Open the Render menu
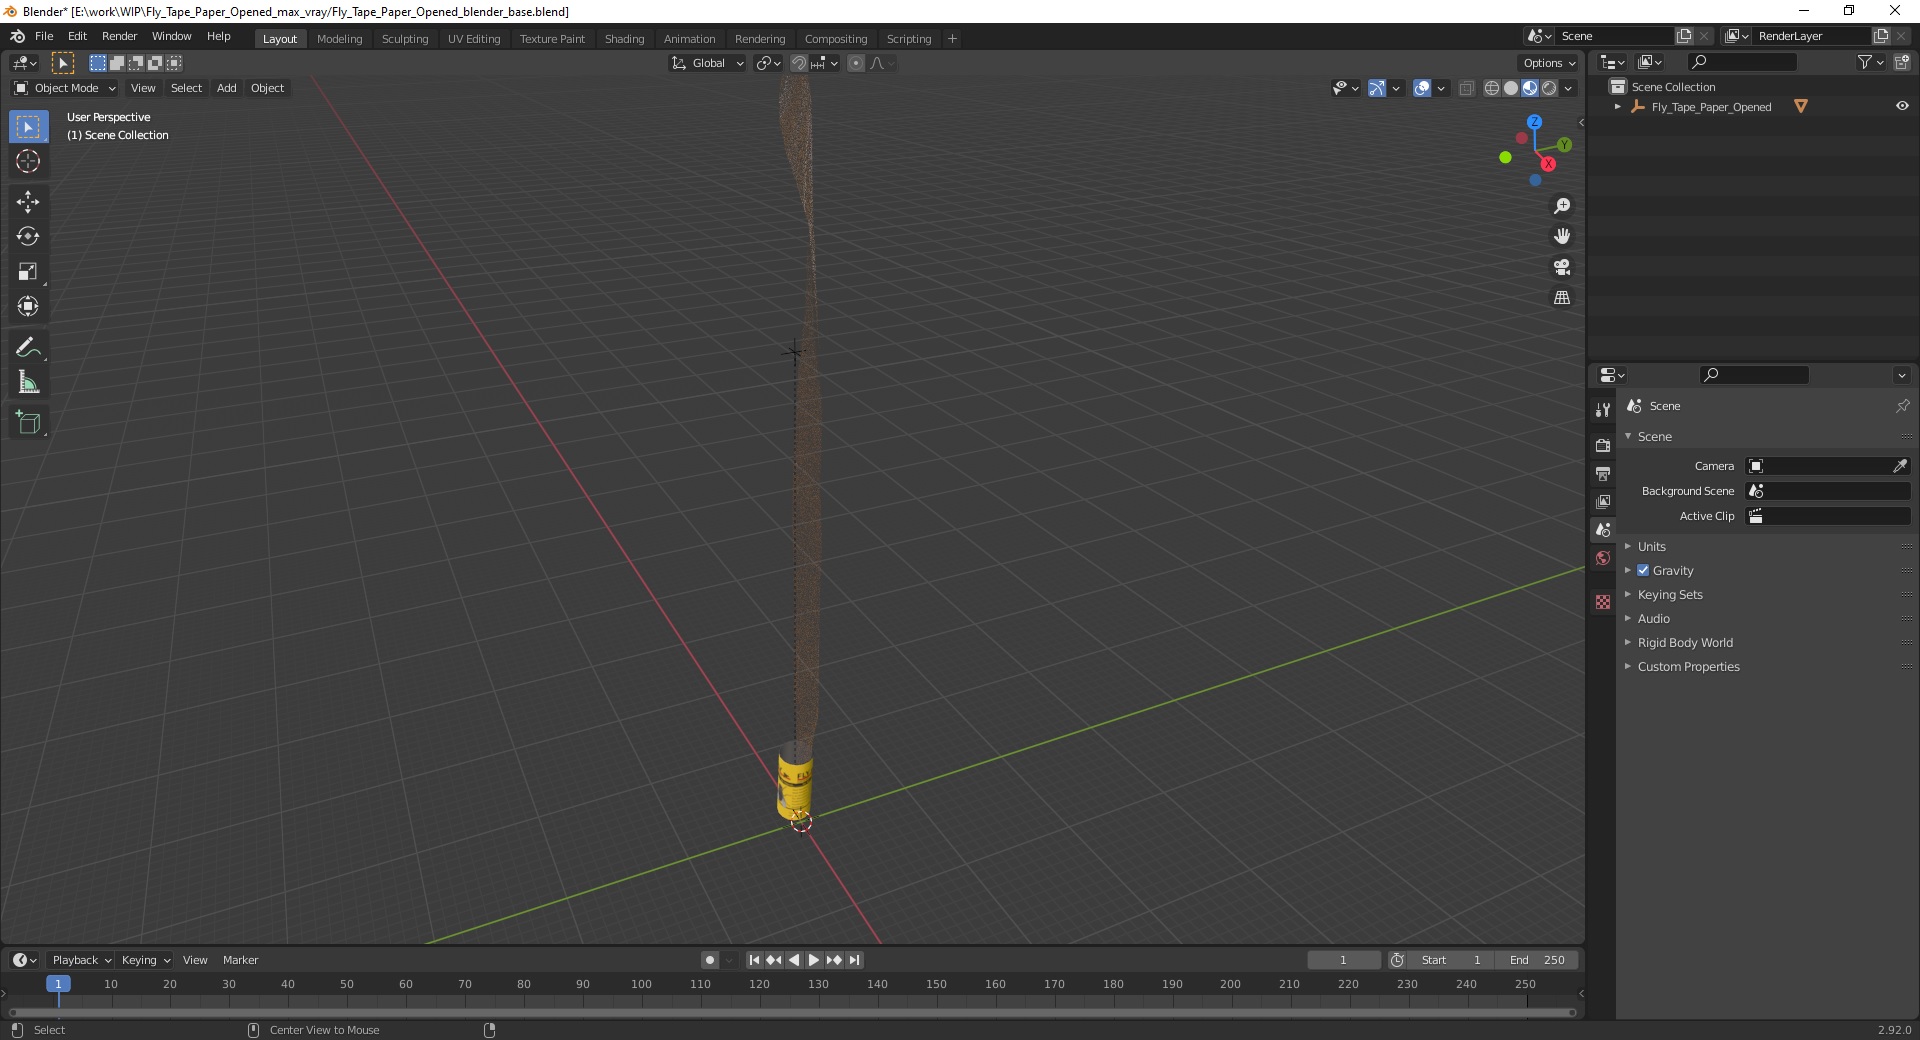Image resolution: width=1920 pixels, height=1040 pixels. (119, 36)
